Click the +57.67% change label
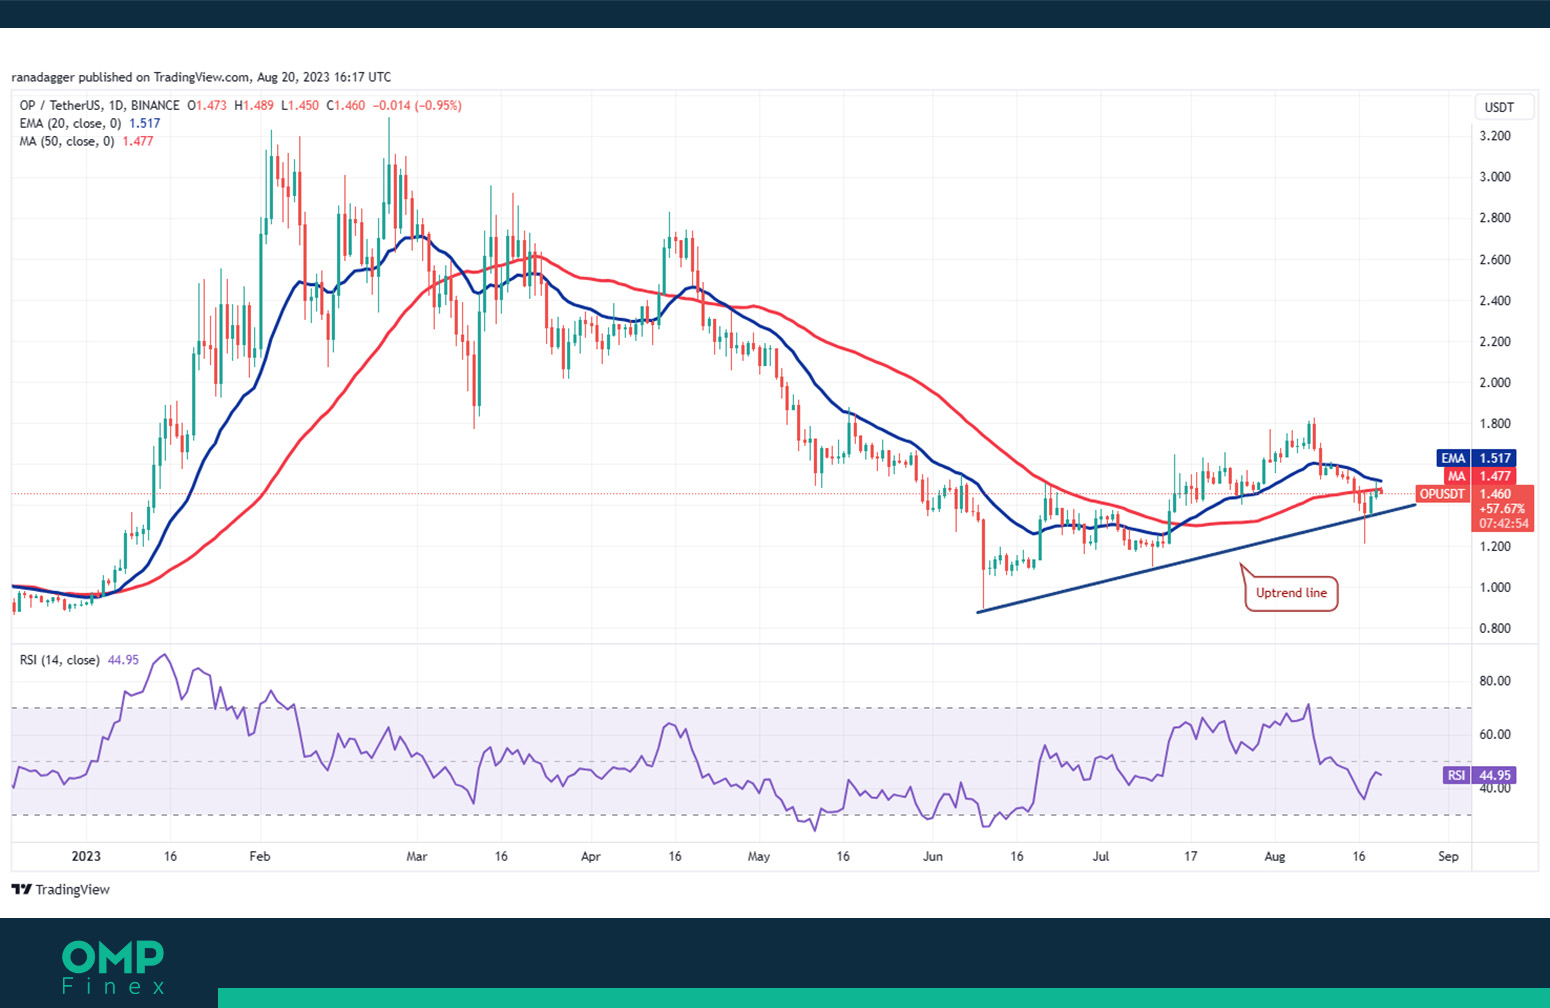 1502,509
